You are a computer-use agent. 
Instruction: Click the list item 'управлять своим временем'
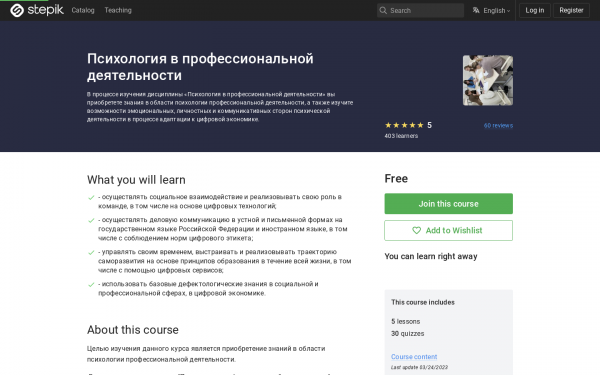225,261
